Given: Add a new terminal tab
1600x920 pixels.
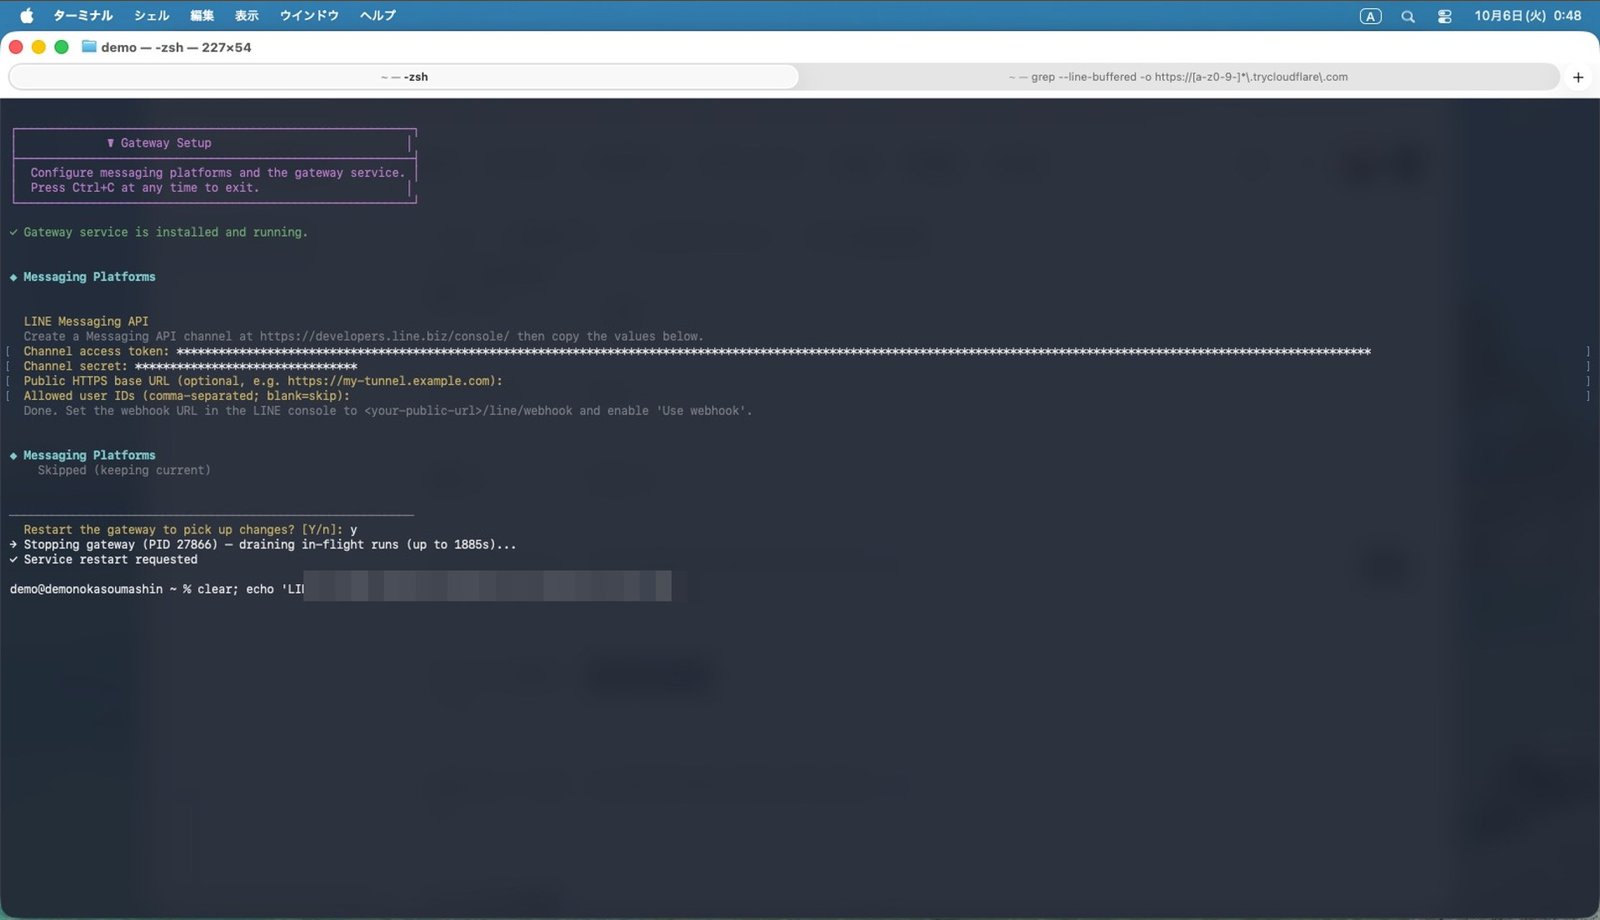Looking at the screenshot, I should click(x=1578, y=77).
